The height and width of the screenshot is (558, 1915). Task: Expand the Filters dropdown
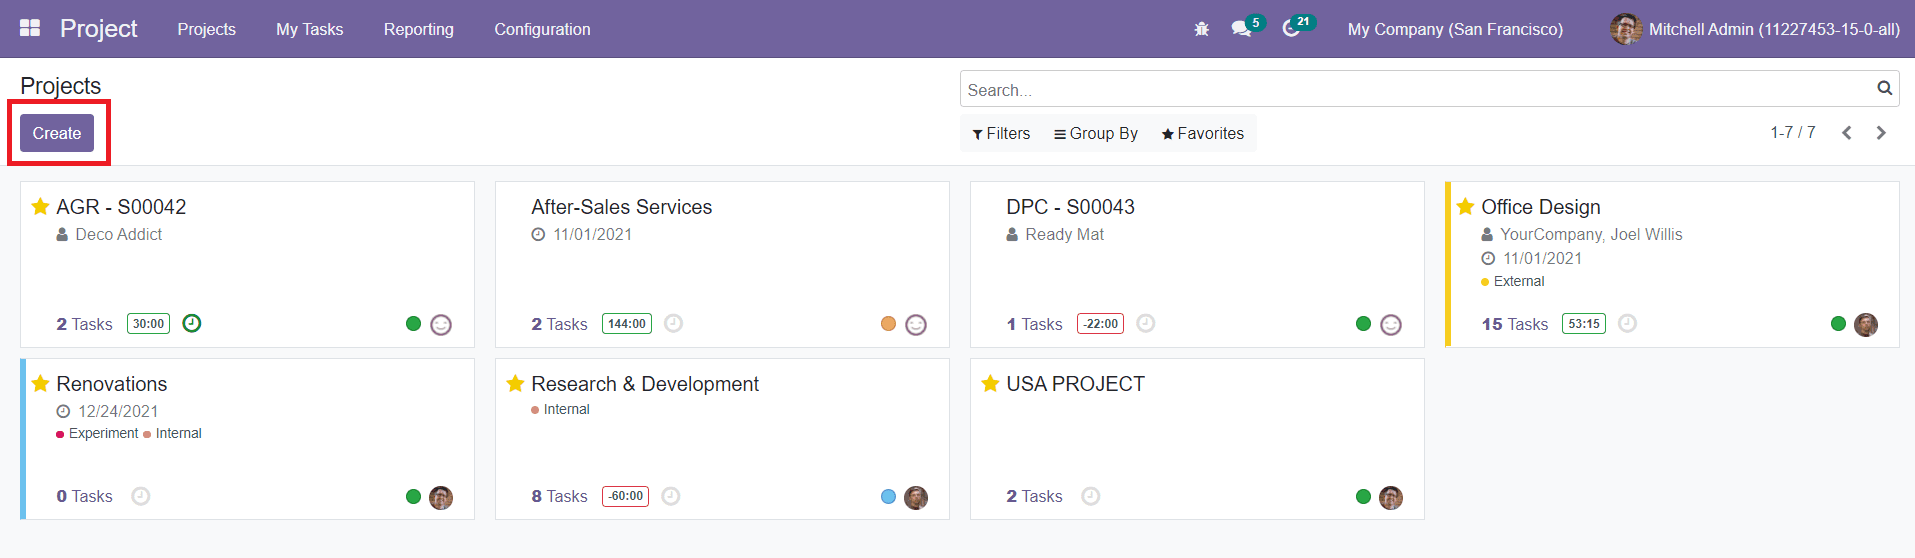pos(1001,134)
